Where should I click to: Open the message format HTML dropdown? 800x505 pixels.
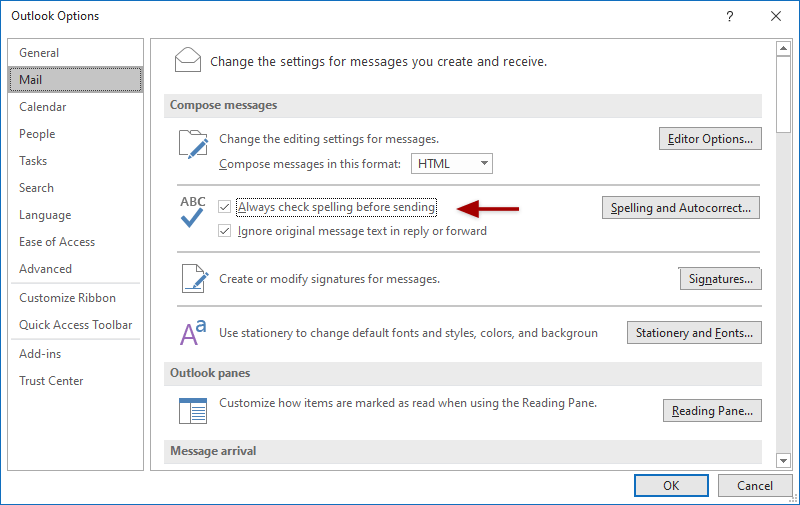453,163
